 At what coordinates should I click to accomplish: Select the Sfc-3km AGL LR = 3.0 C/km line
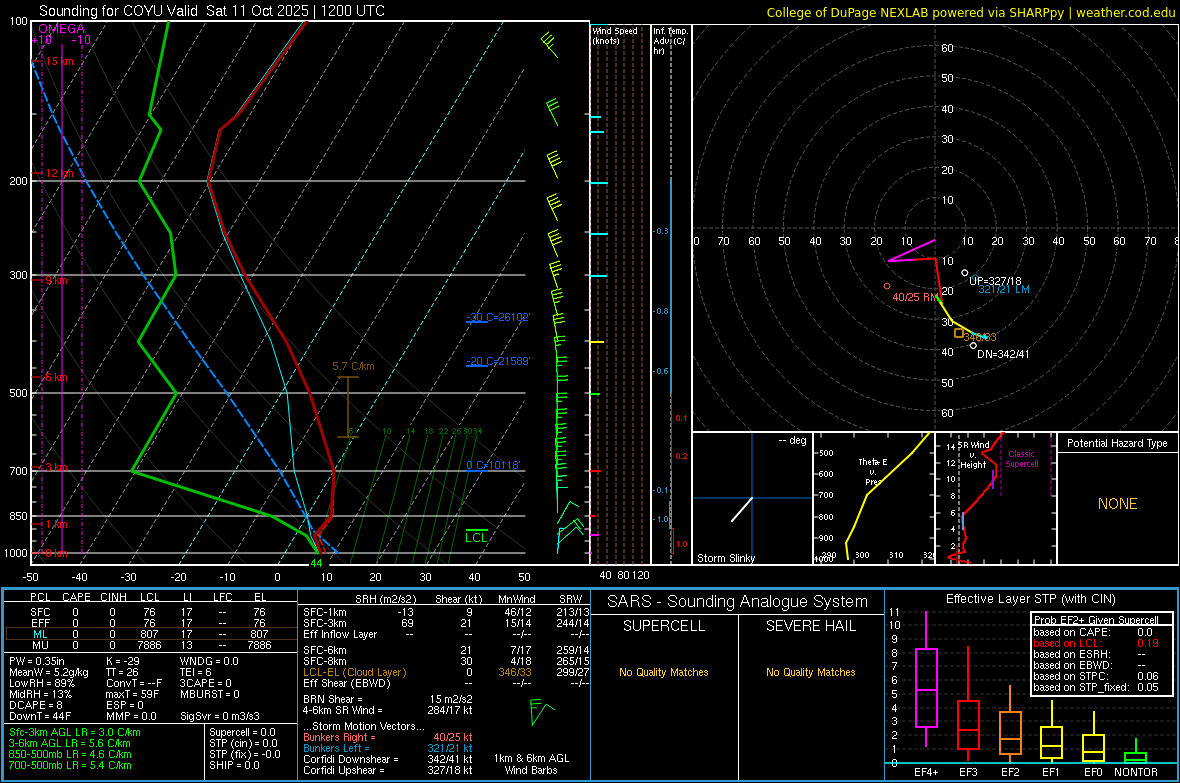[75, 733]
